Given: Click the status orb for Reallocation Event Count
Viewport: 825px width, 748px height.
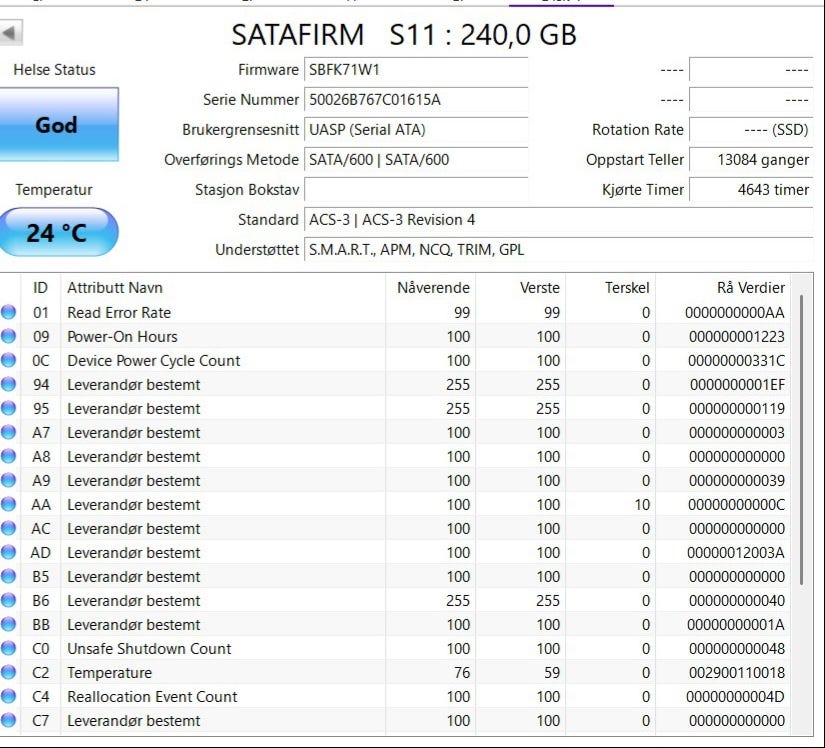Looking at the screenshot, I should click(x=9, y=697).
